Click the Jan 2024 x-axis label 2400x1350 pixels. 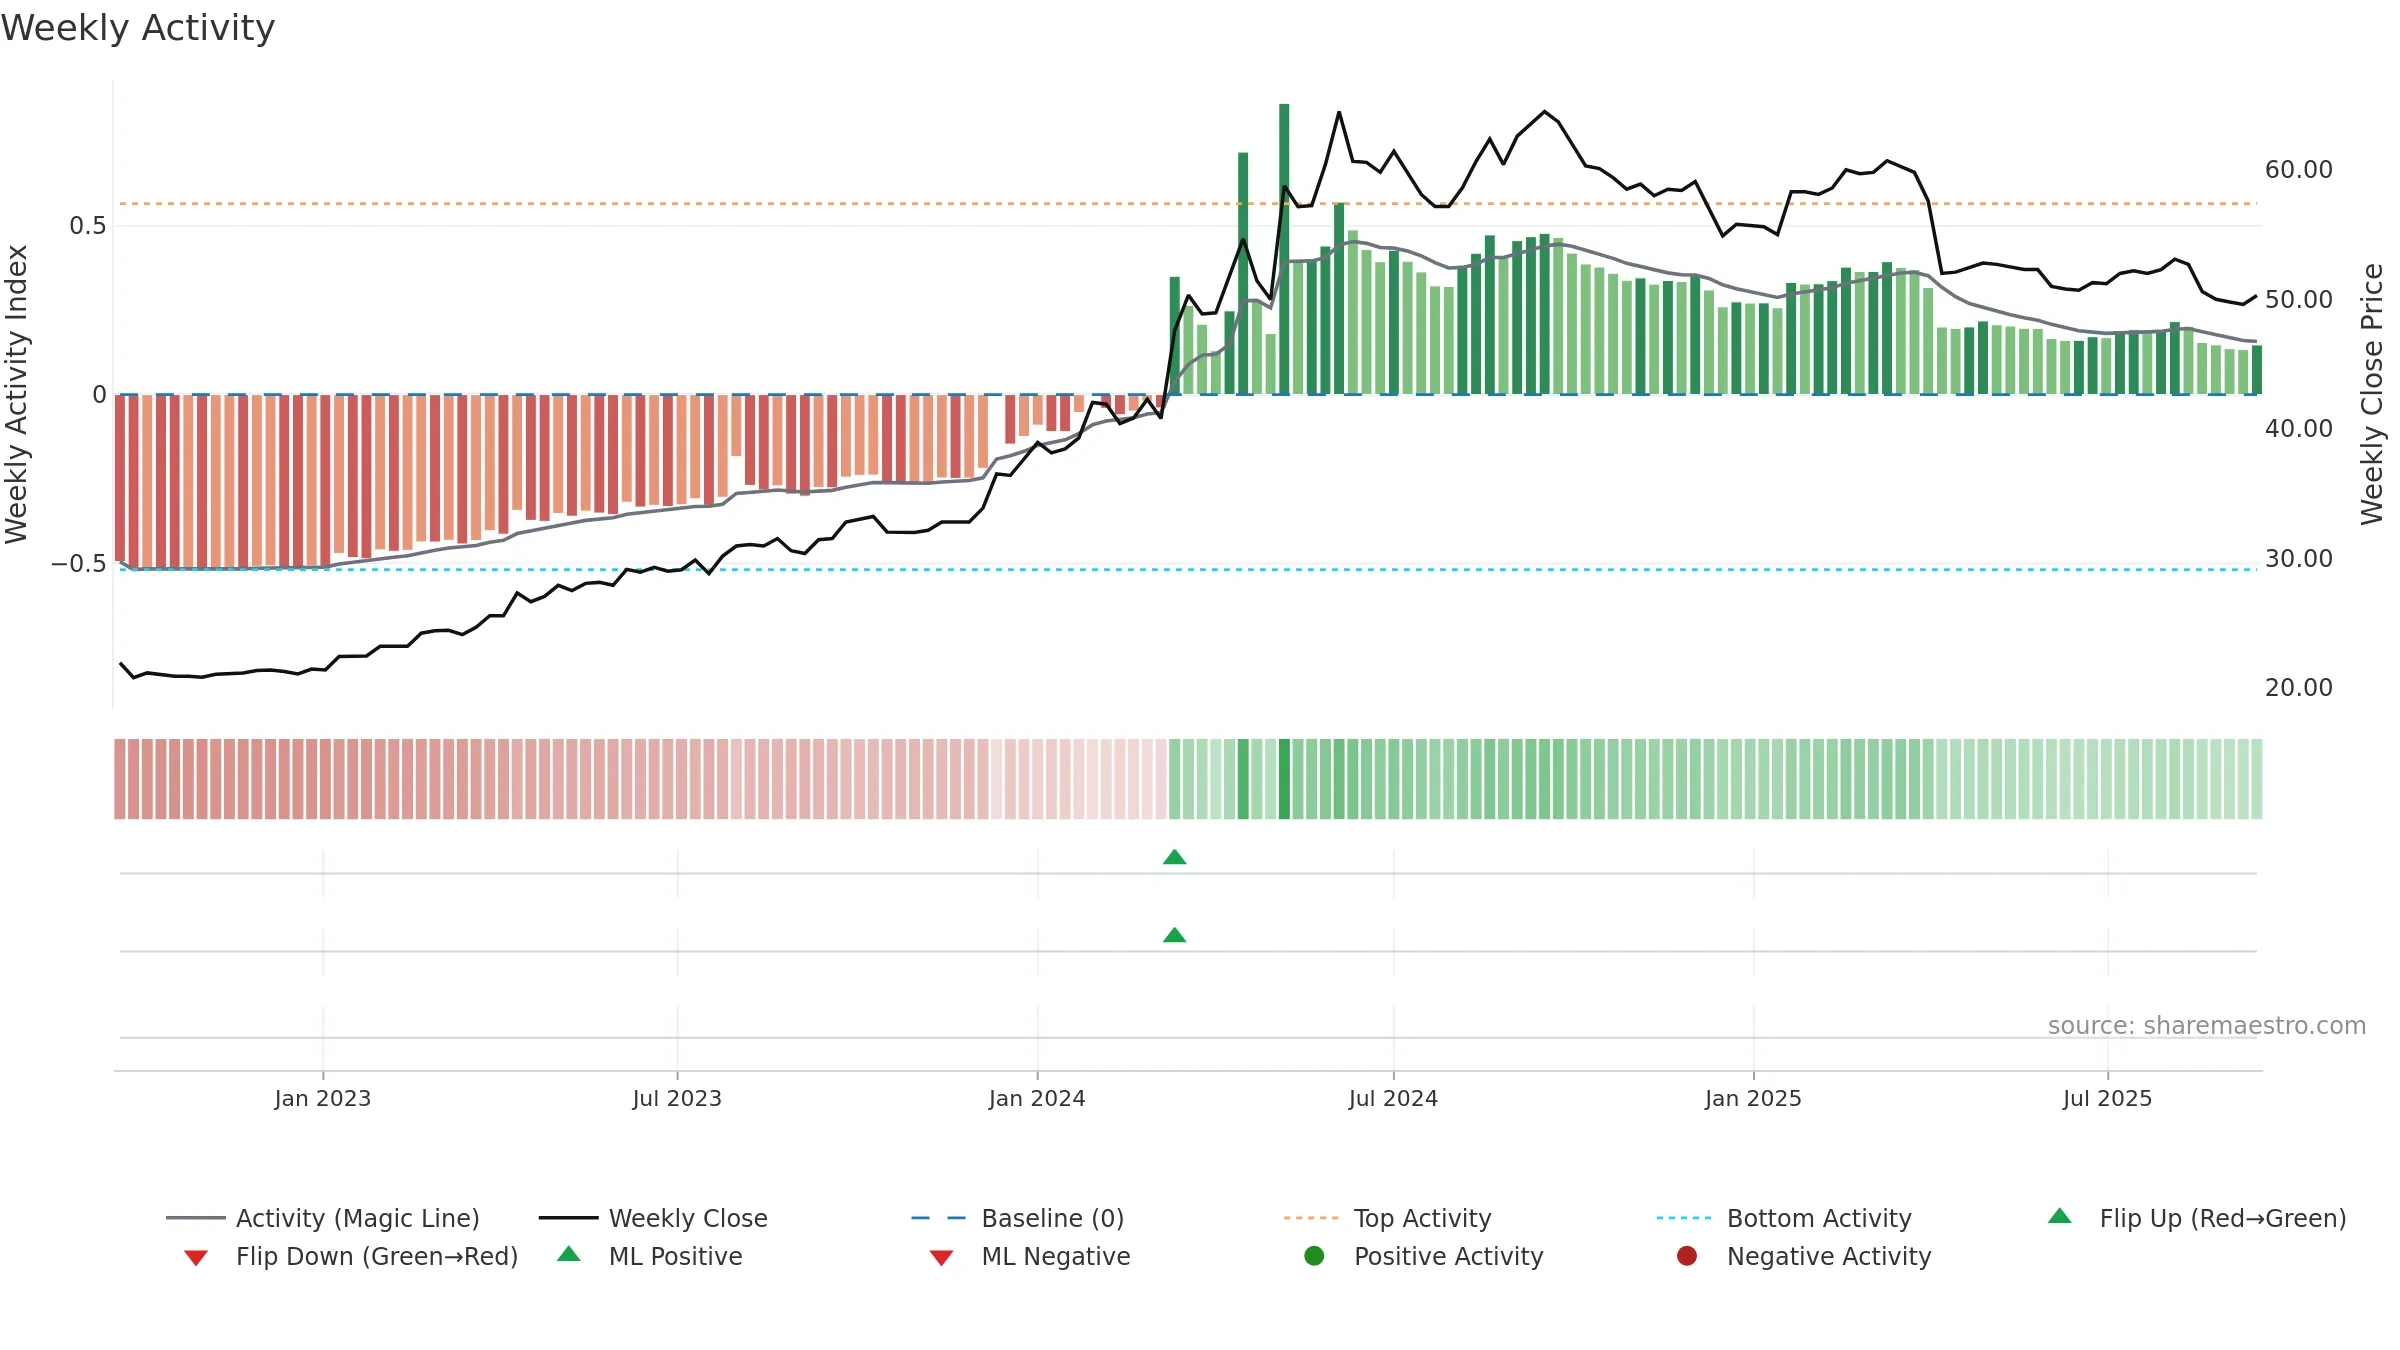click(1037, 1098)
